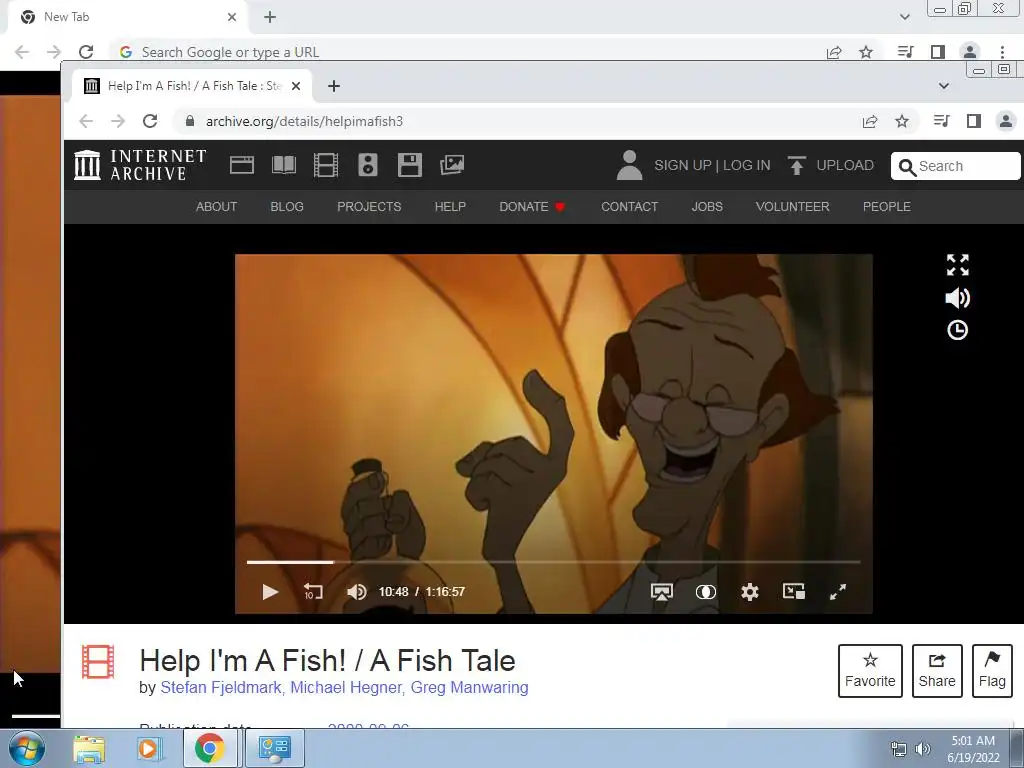Open Windows Media Player from taskbar
Image resolution: width=1024 pixels, height=768 pixels.
tap(148, 748)
